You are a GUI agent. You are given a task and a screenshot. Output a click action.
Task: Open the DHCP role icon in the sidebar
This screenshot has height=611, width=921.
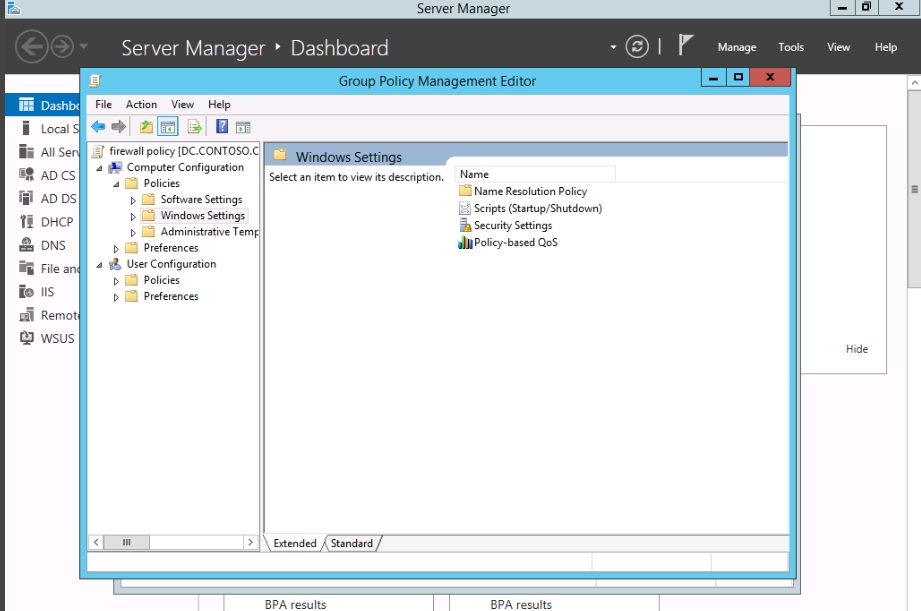(x=26, y=221)
